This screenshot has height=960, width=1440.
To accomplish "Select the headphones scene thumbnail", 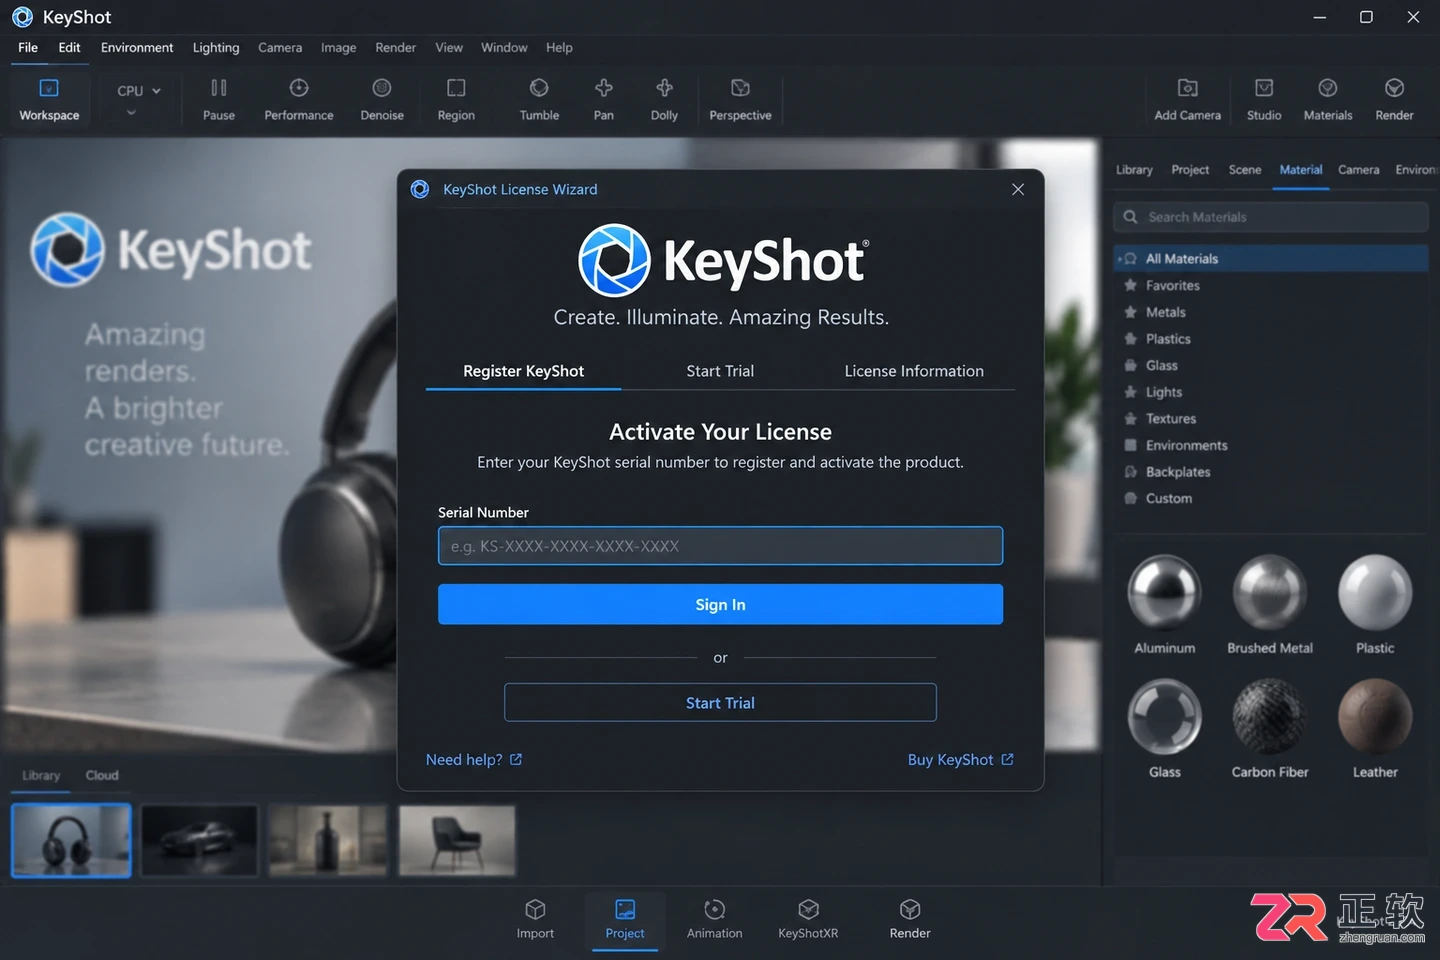I will click(71, 841).
